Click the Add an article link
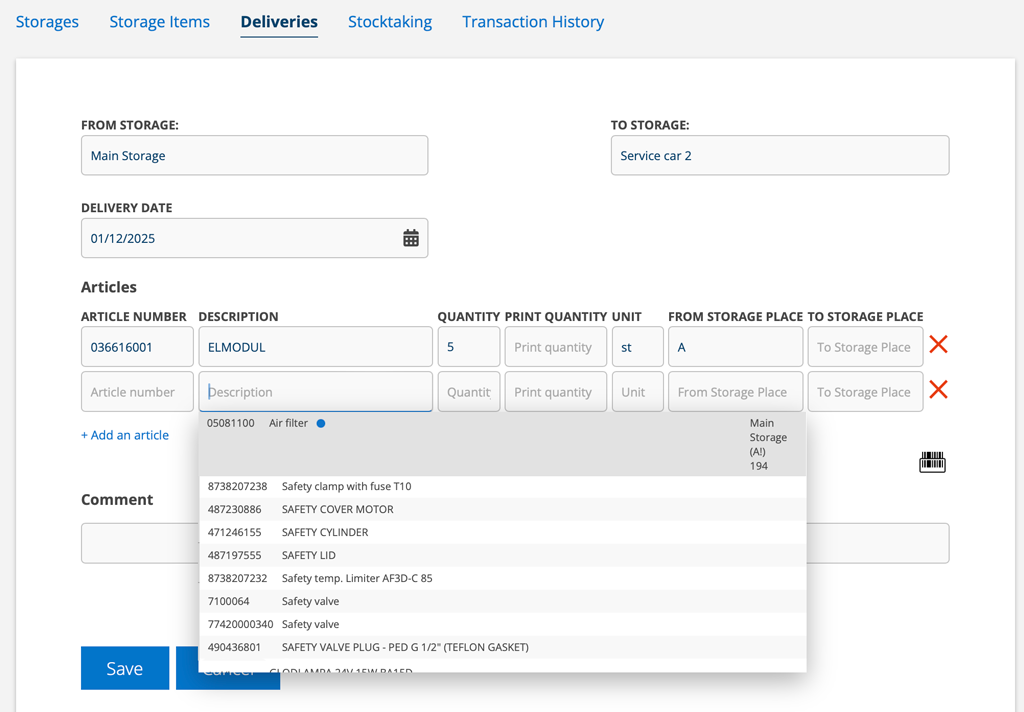1024x712 pixels. click(125, 435)
